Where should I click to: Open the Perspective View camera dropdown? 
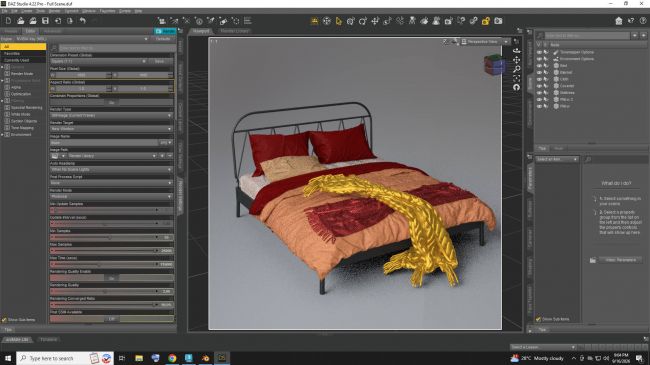[x=485, y=41]
